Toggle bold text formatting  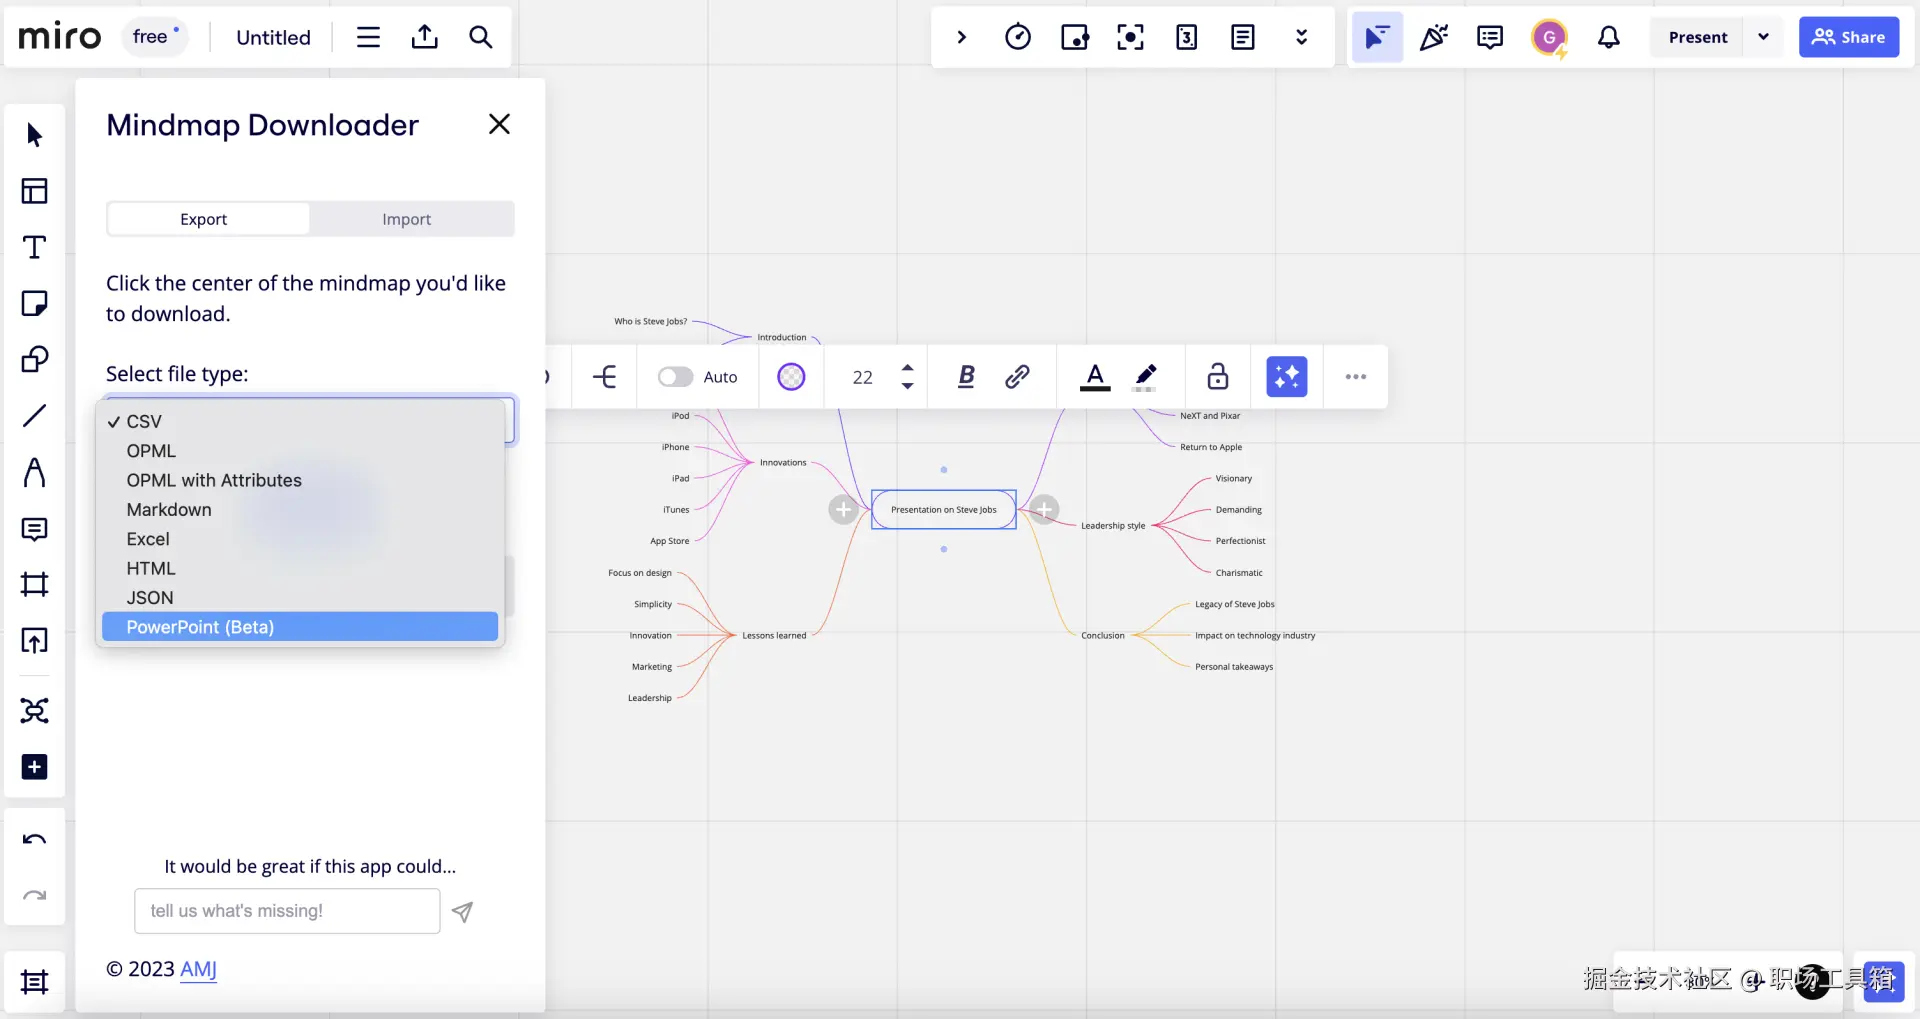(x=966, y=377)
